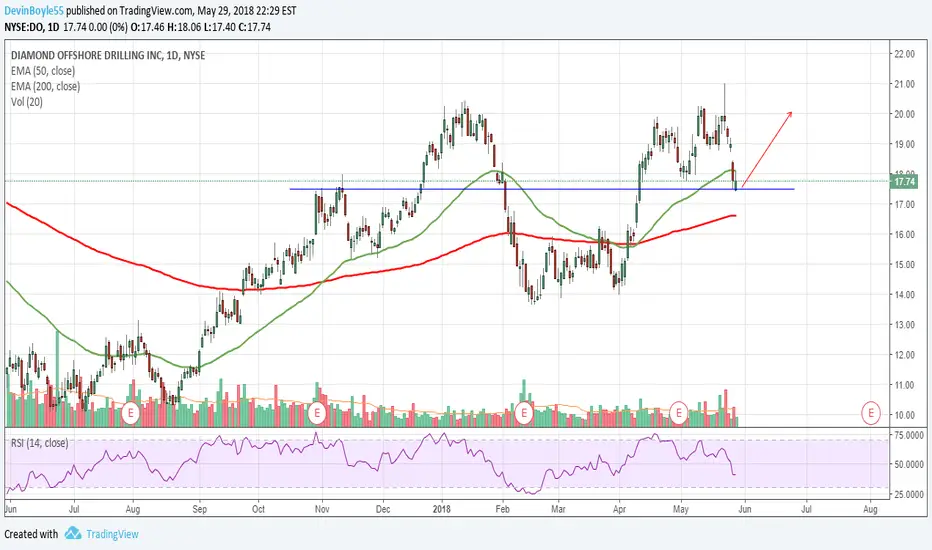Click the 'Created with' text
932x550 pixels.
(x=31, y=534)
